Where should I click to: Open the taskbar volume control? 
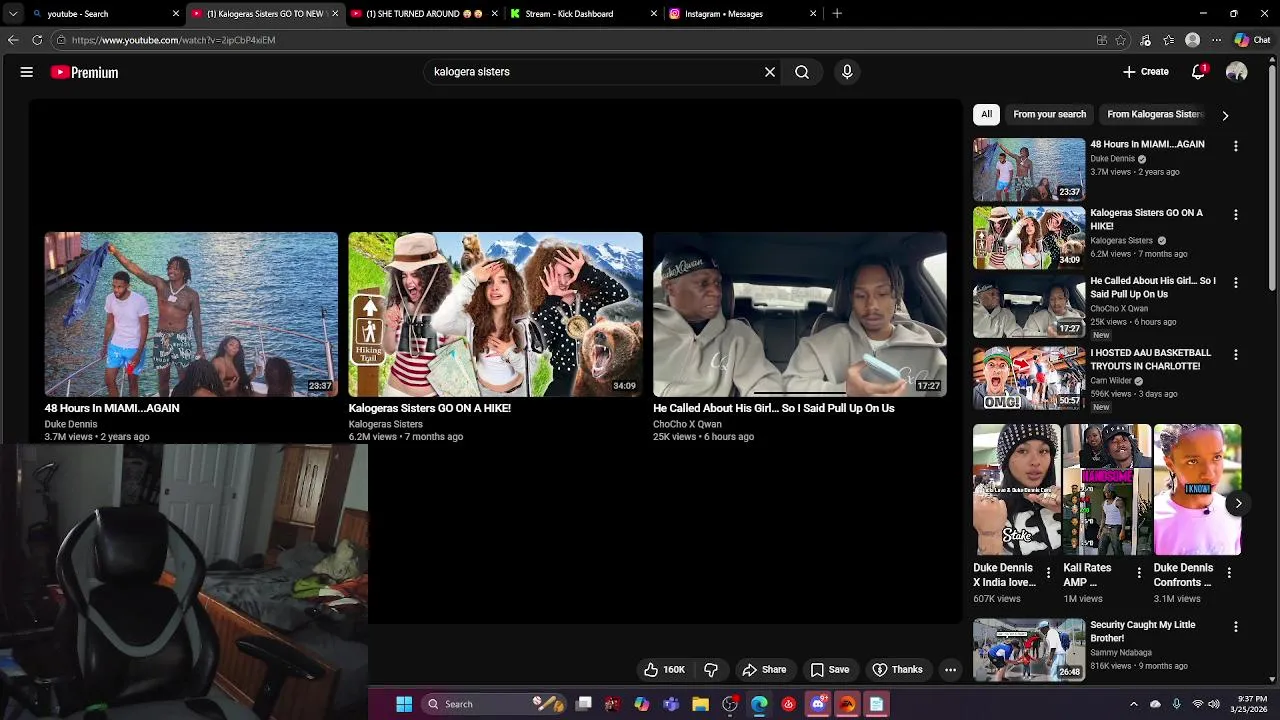tap(1214, 704)
